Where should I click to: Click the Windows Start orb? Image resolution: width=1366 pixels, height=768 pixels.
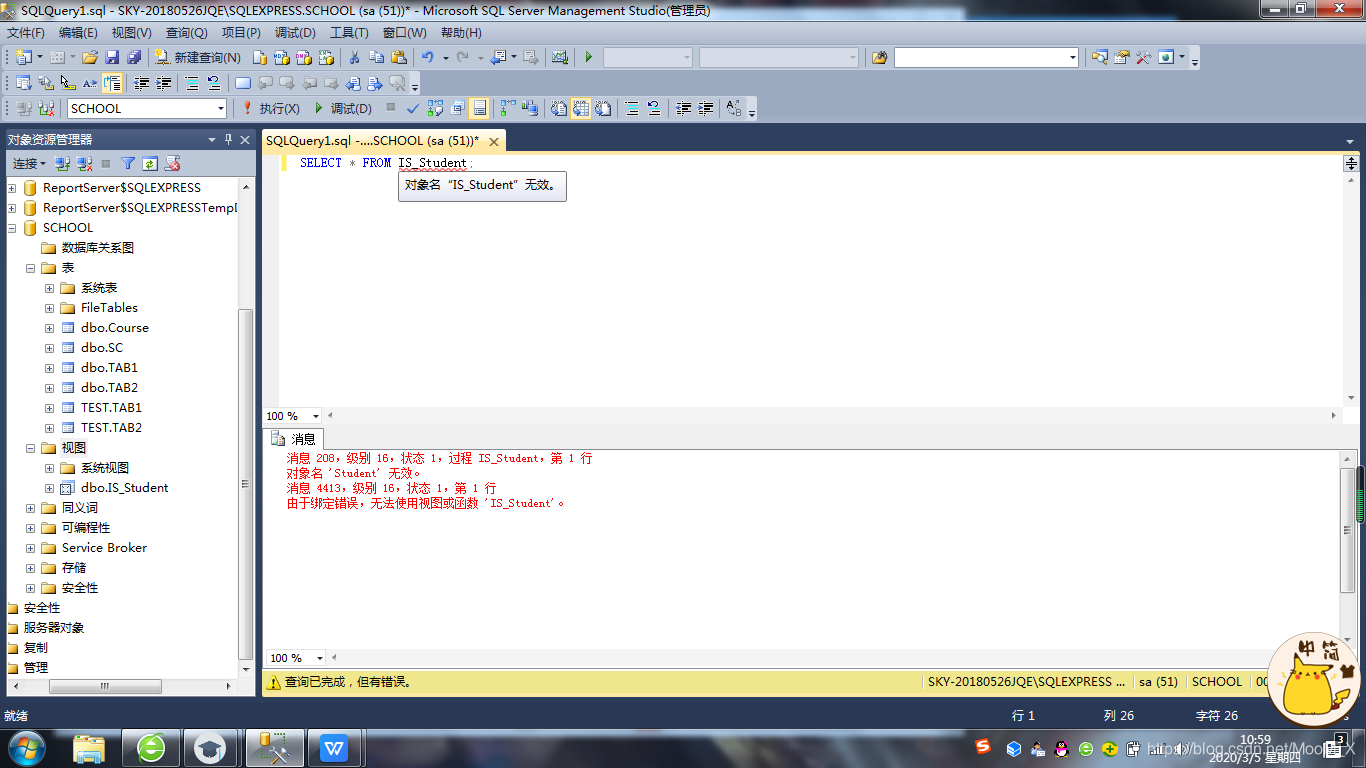point(27,748)
